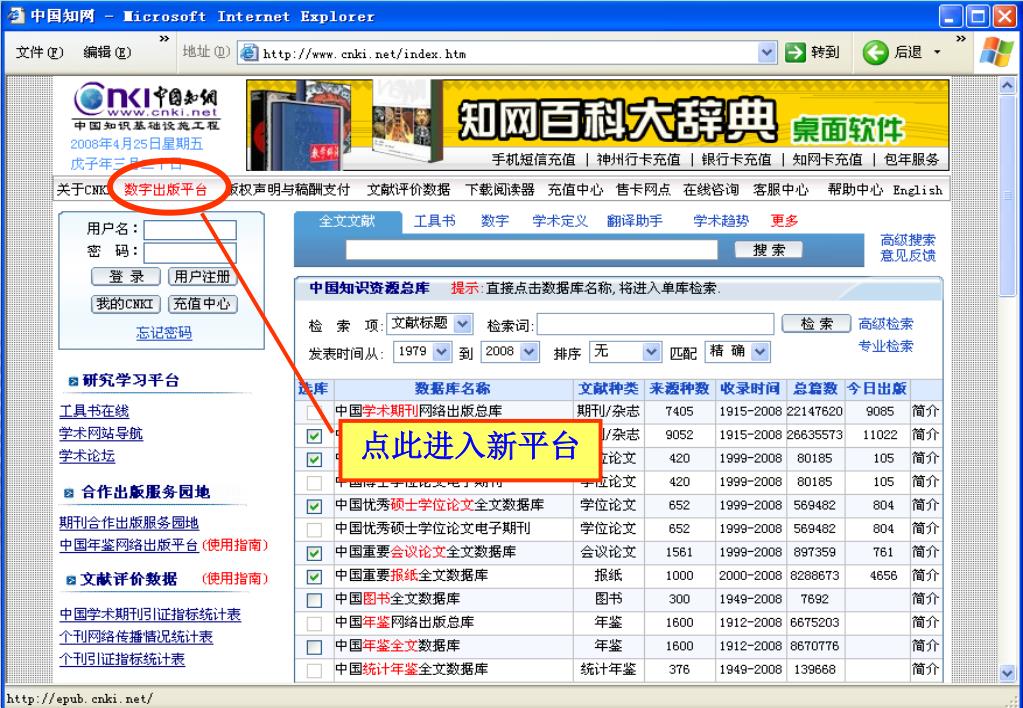Click 简介 for 中国图书全文数据库 row
Viewport: 1023px width, 708px height.
(x=925, y=599)
